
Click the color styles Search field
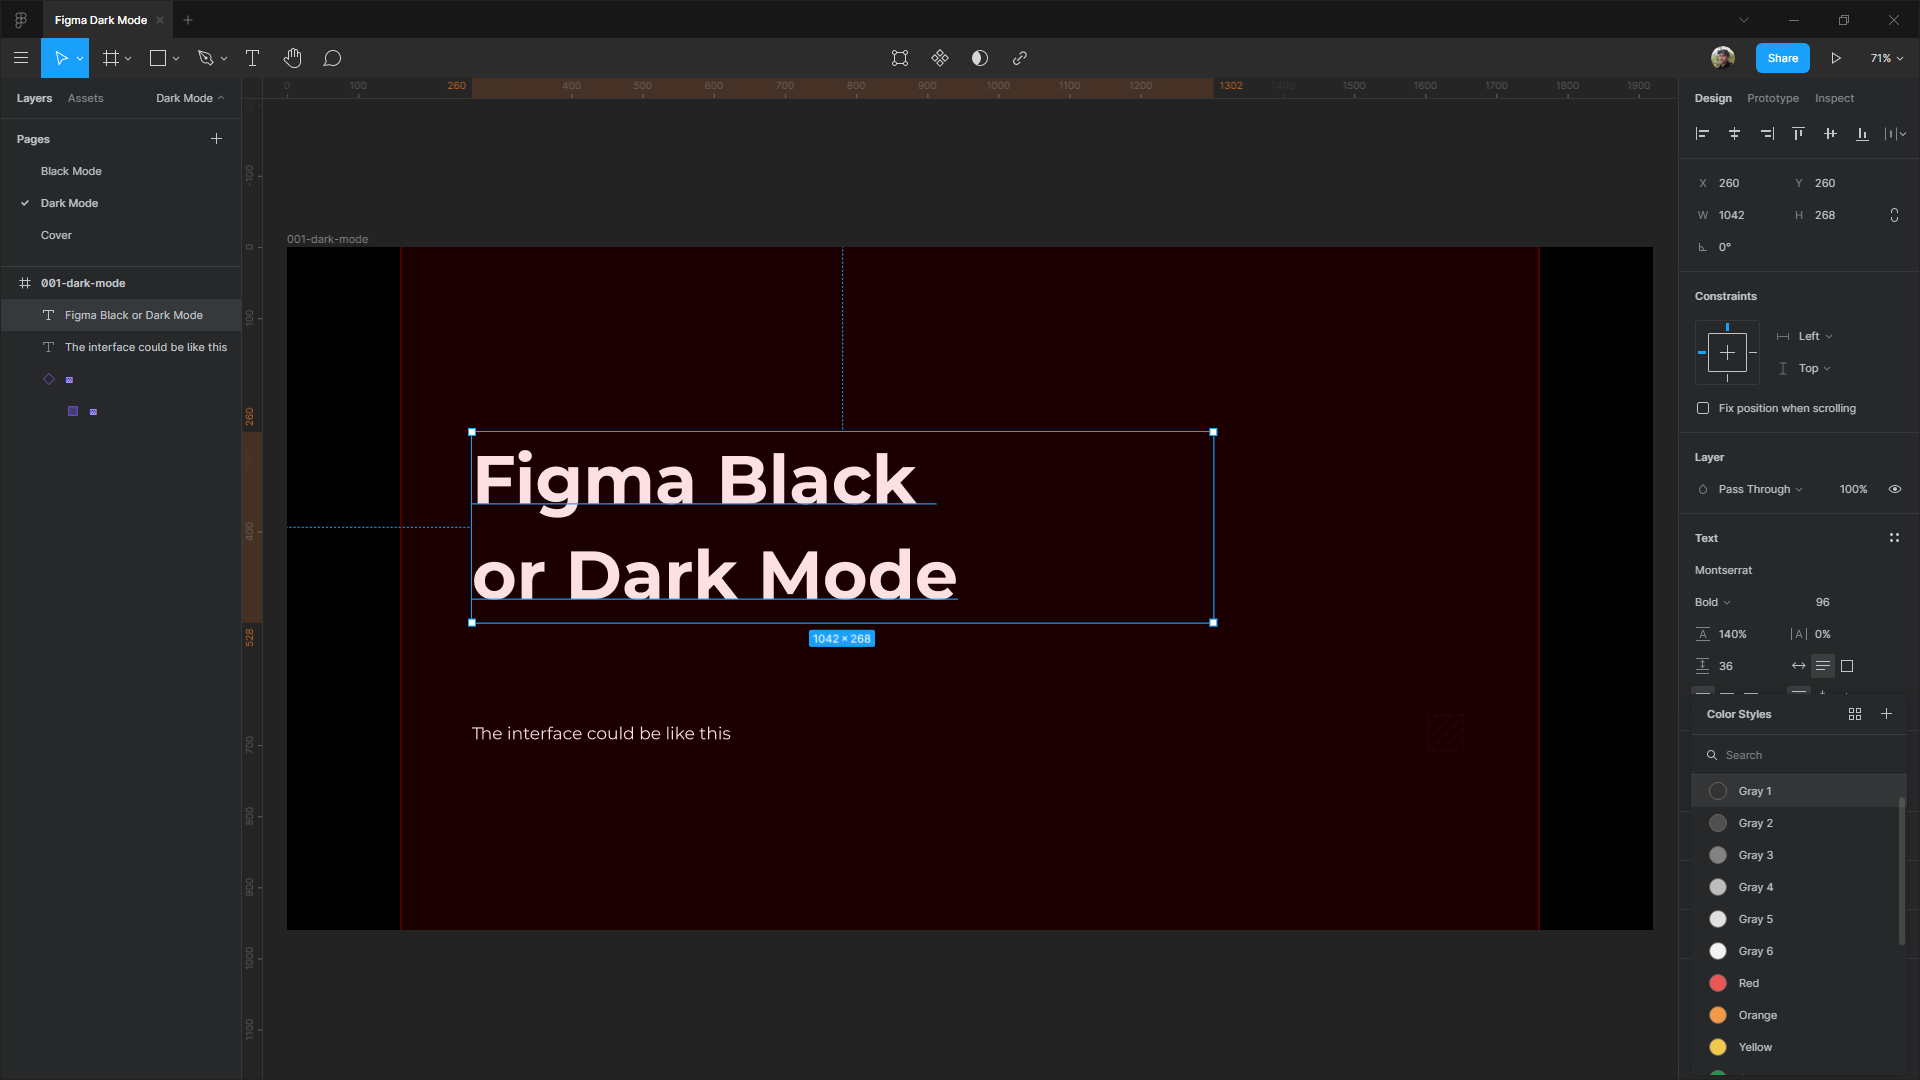tap(1798, 755)
